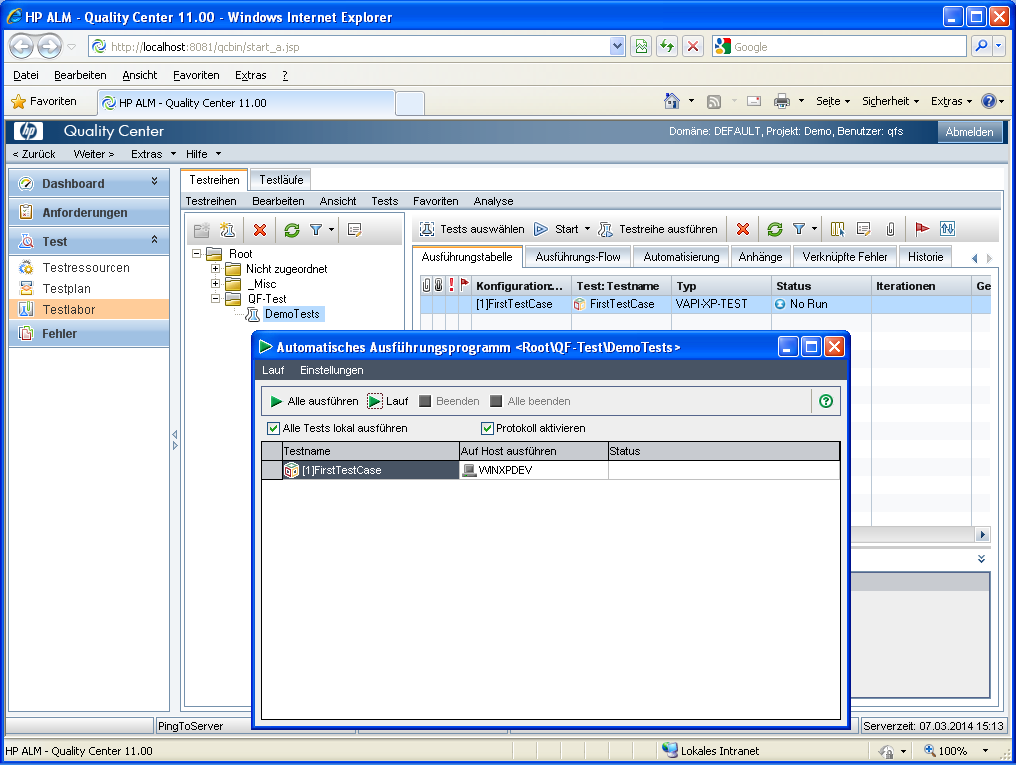The width and height of the screenshot is (1016, 765).
Task: Open the IE Seite dropdown menu
Action: pos(833,101)
